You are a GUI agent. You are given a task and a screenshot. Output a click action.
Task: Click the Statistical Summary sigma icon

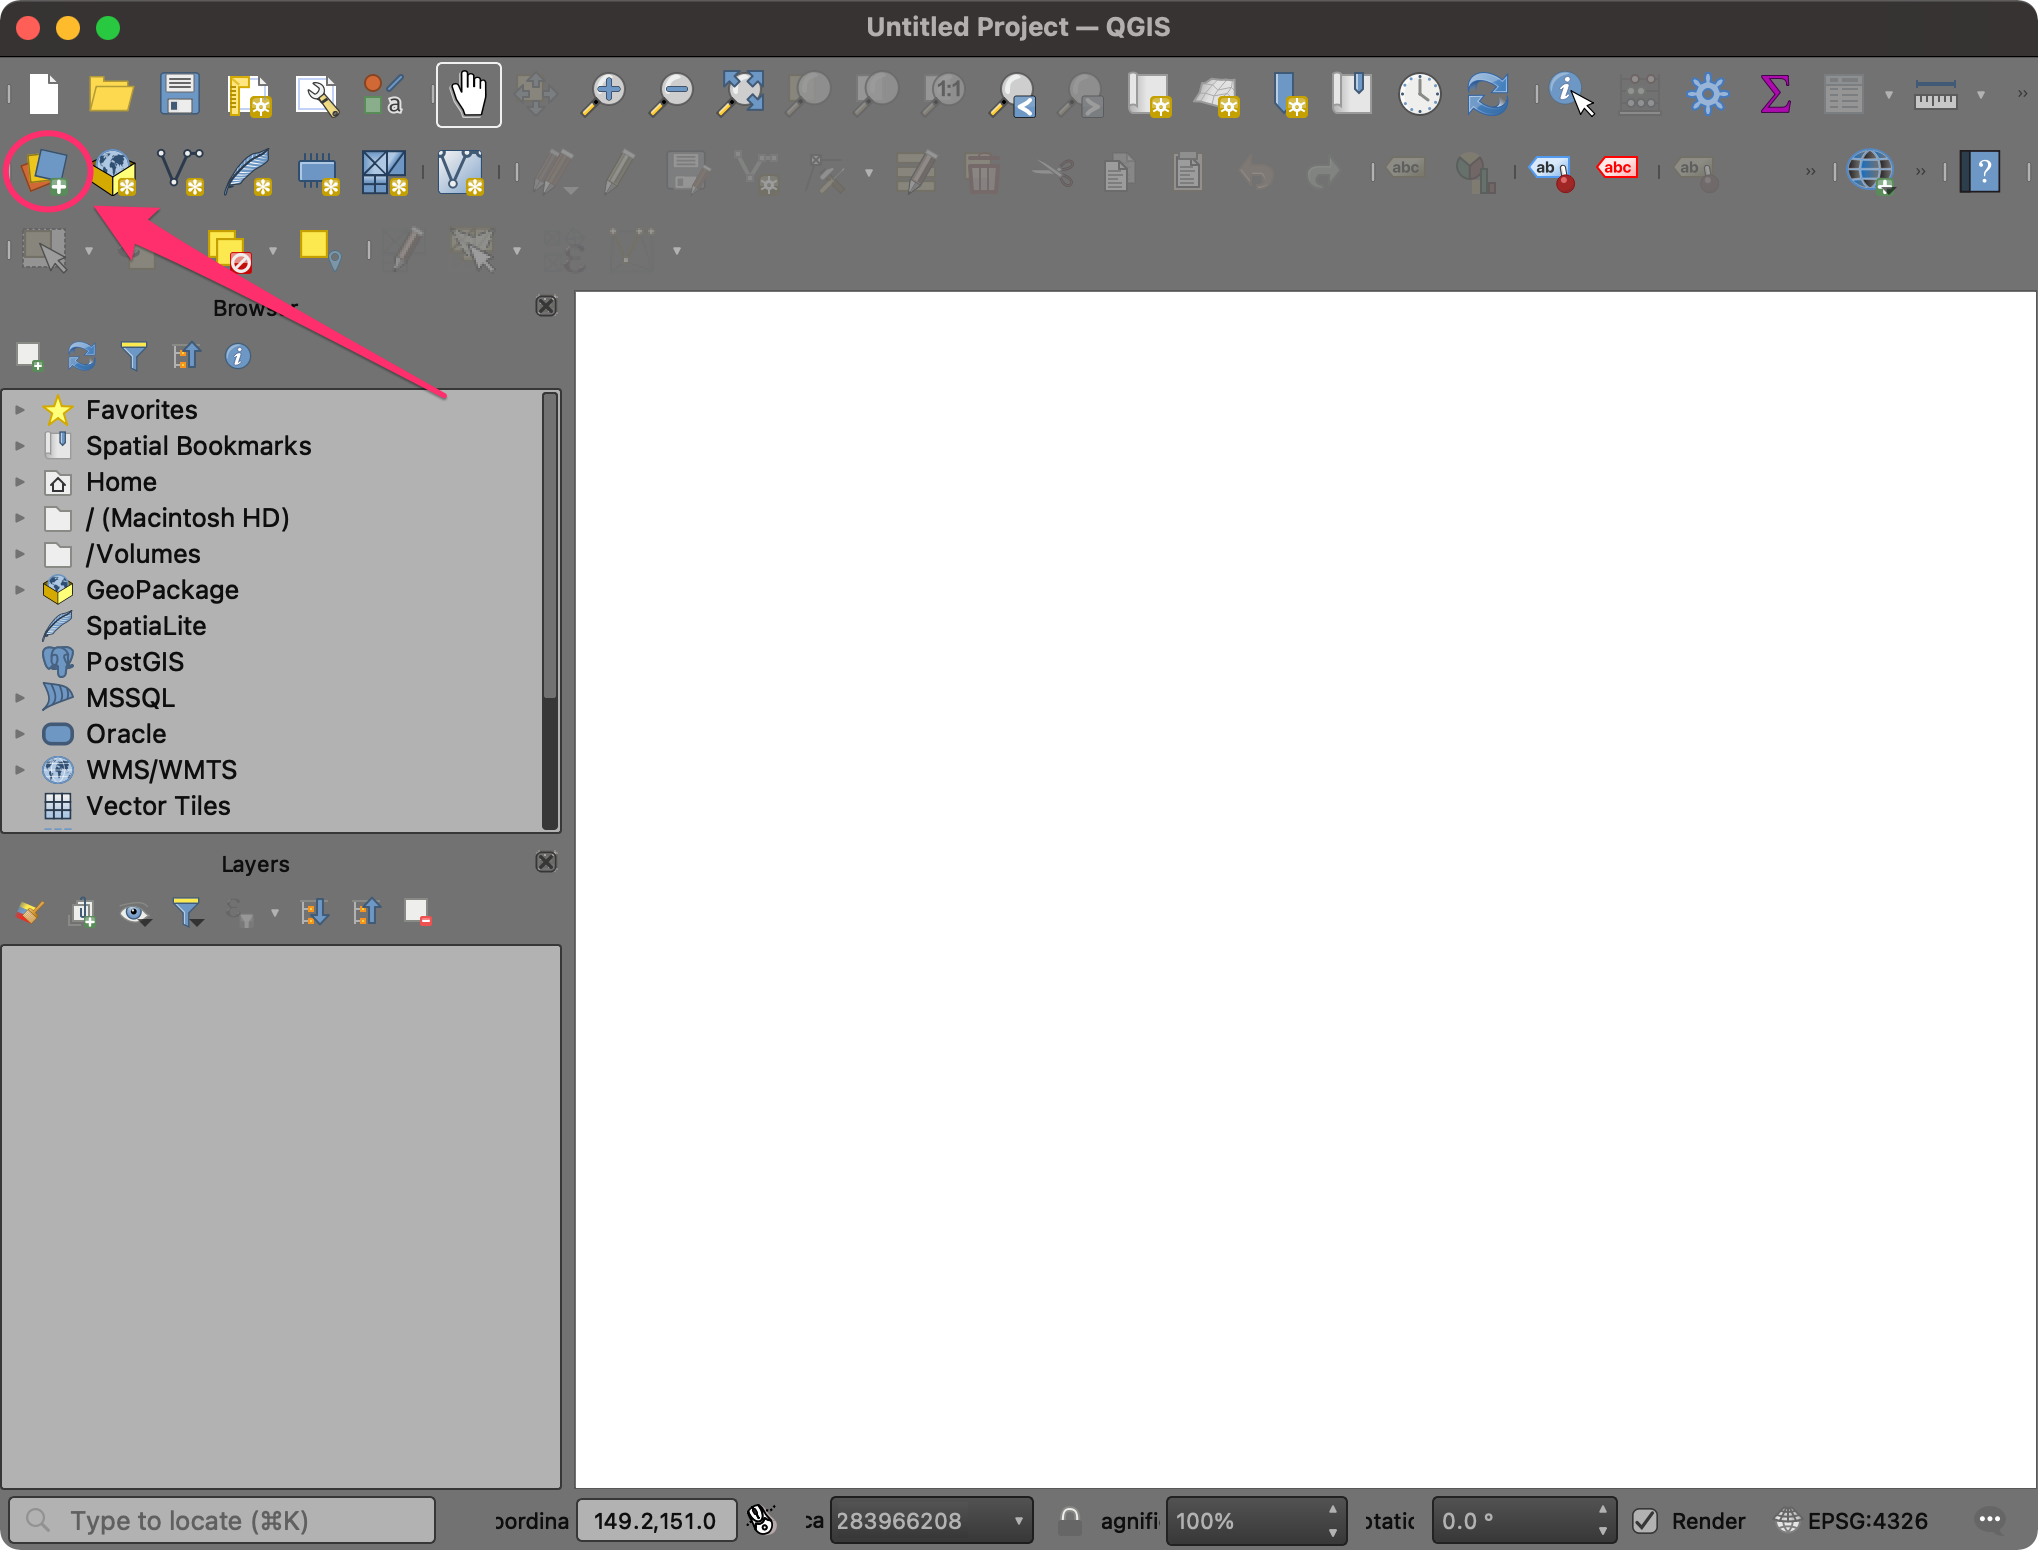pyautogui.click(x=1775, y=95)
